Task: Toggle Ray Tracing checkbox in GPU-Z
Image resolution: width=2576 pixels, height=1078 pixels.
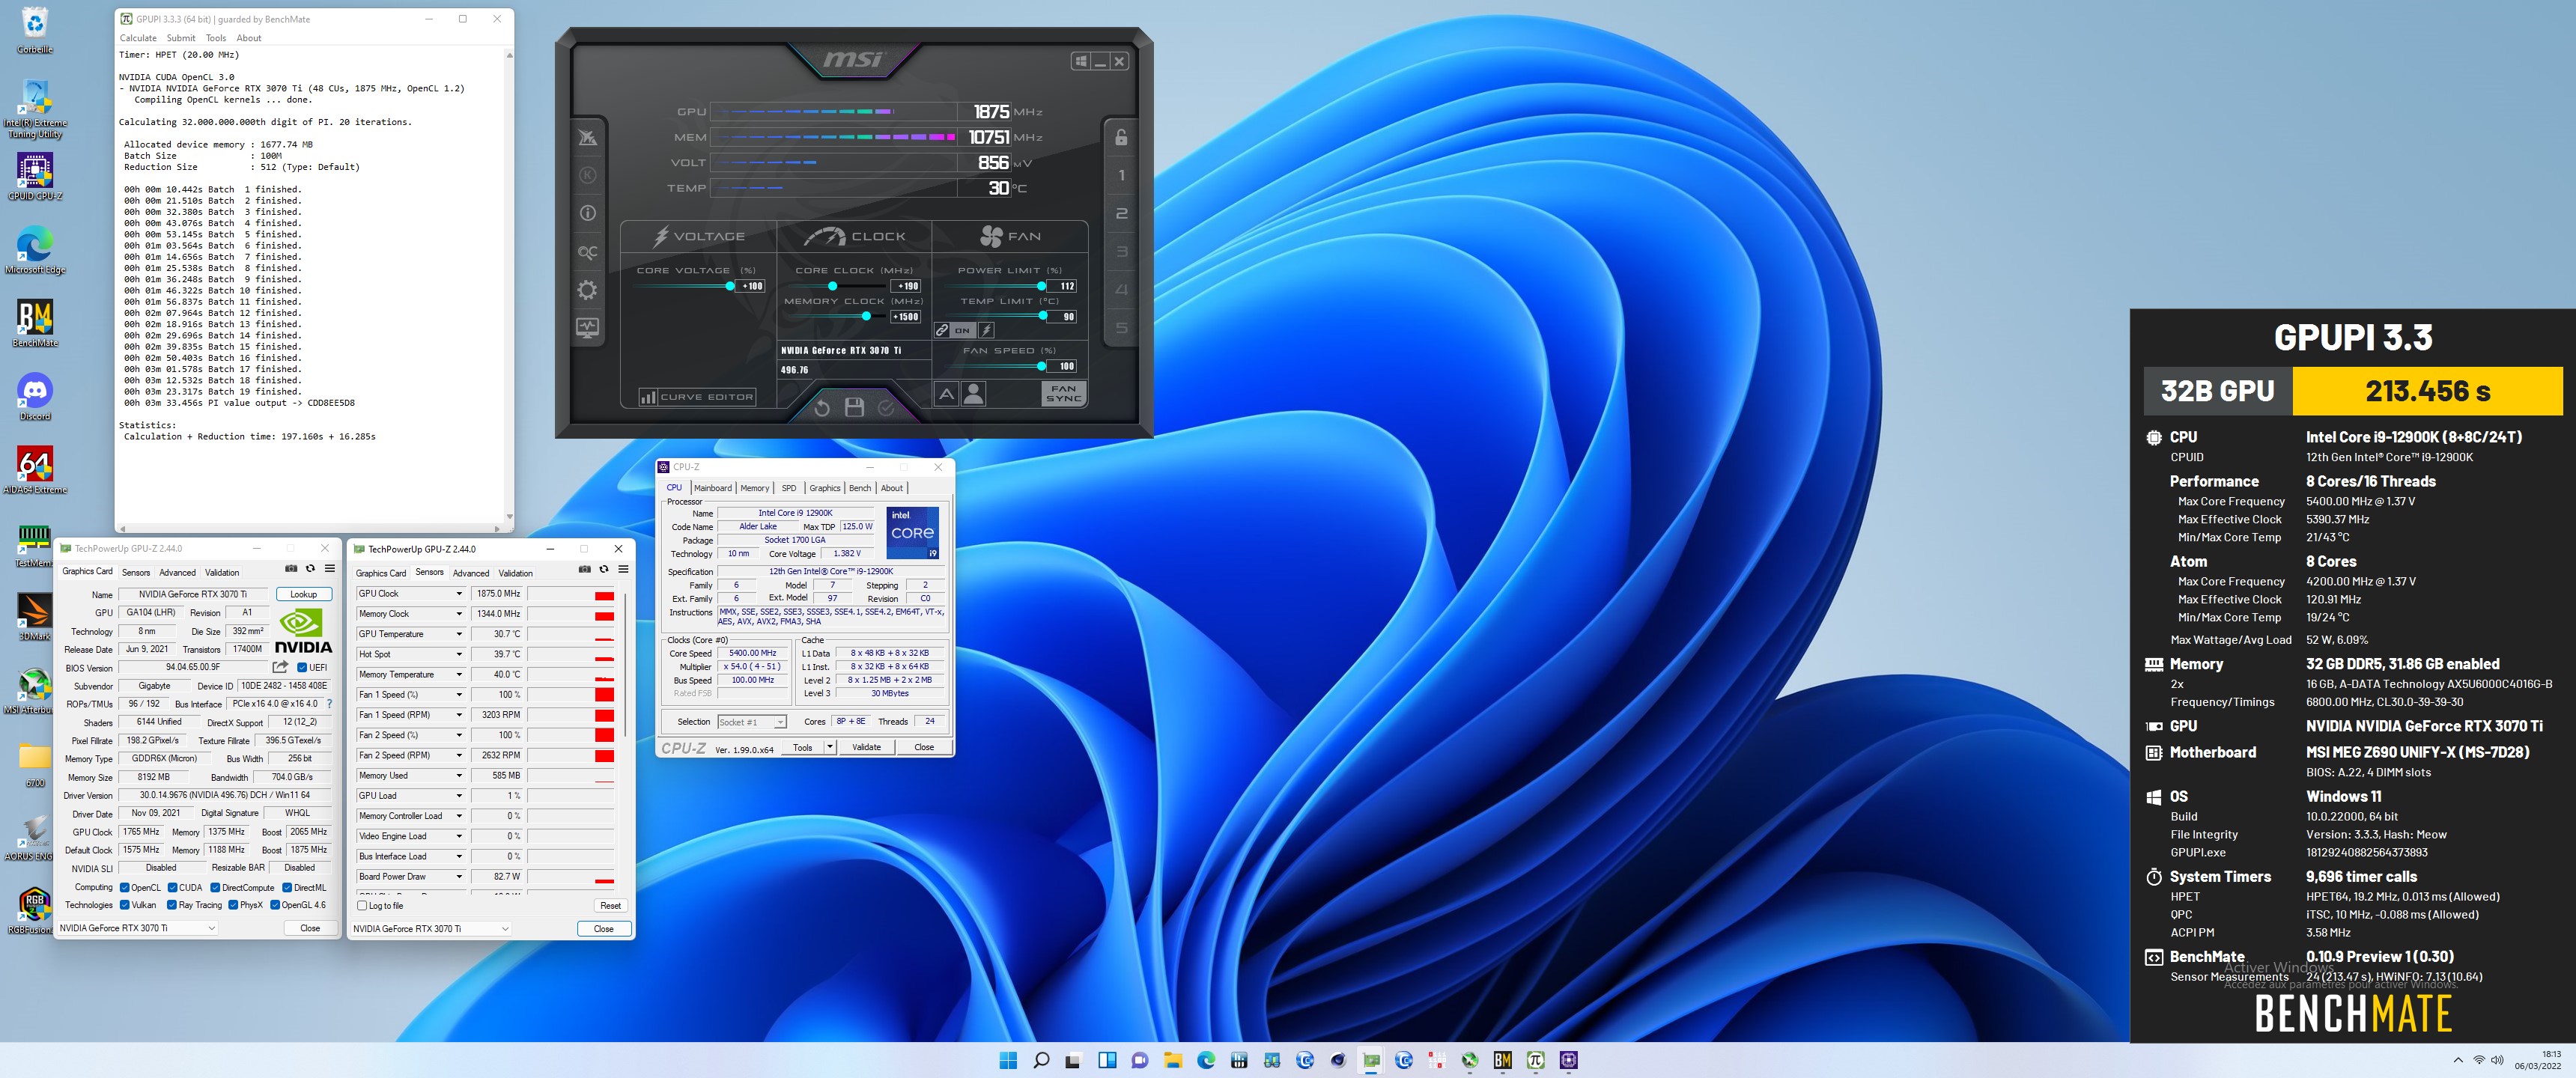Action: pyautogui.click(x=172, y=905)
